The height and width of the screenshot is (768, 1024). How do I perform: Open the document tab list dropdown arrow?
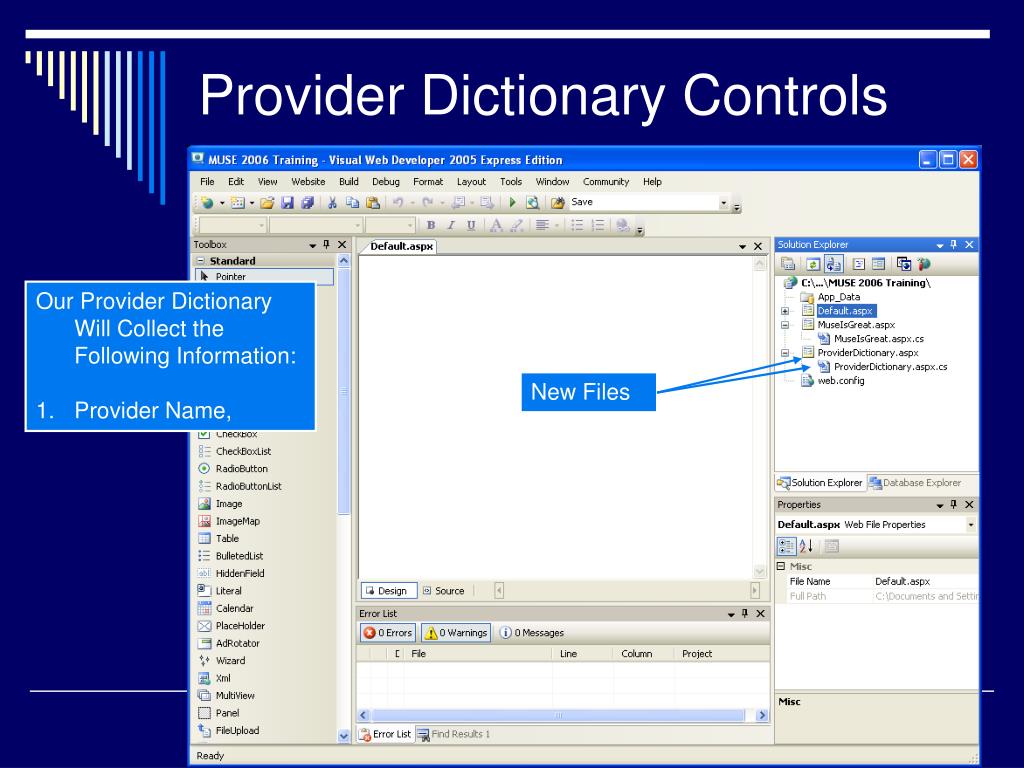click(743, 247)
